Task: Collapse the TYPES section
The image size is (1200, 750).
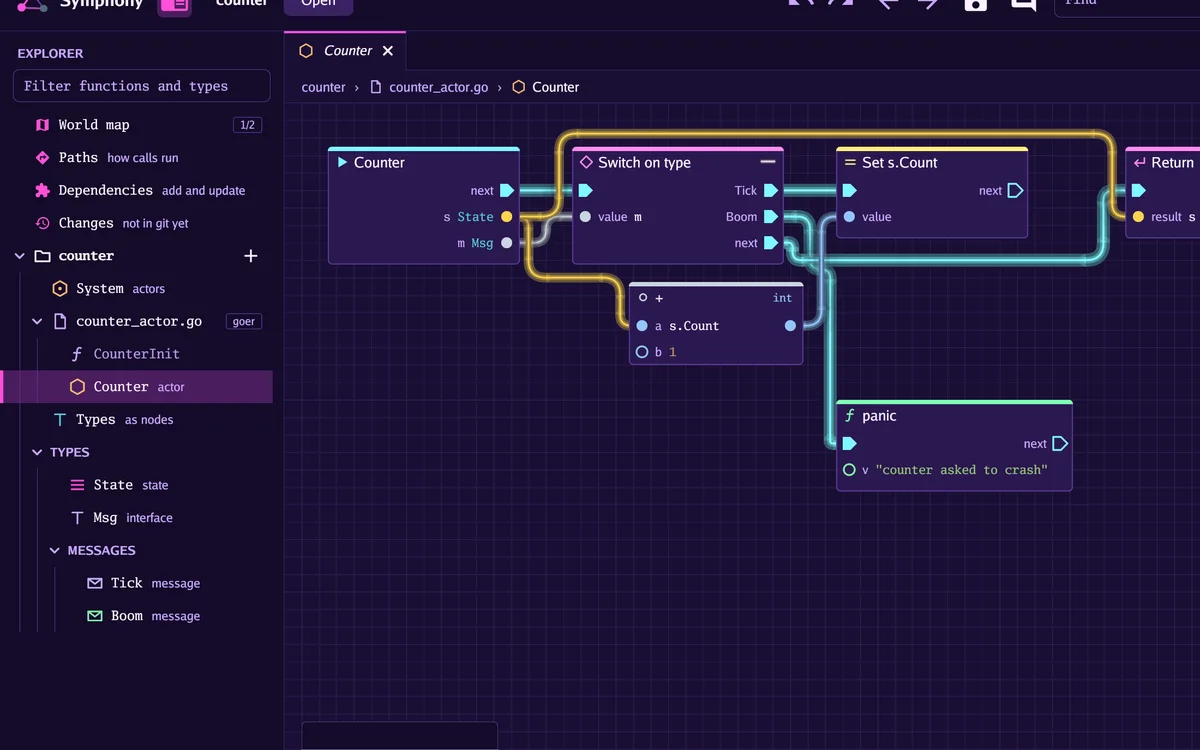Action: (37, 452)
